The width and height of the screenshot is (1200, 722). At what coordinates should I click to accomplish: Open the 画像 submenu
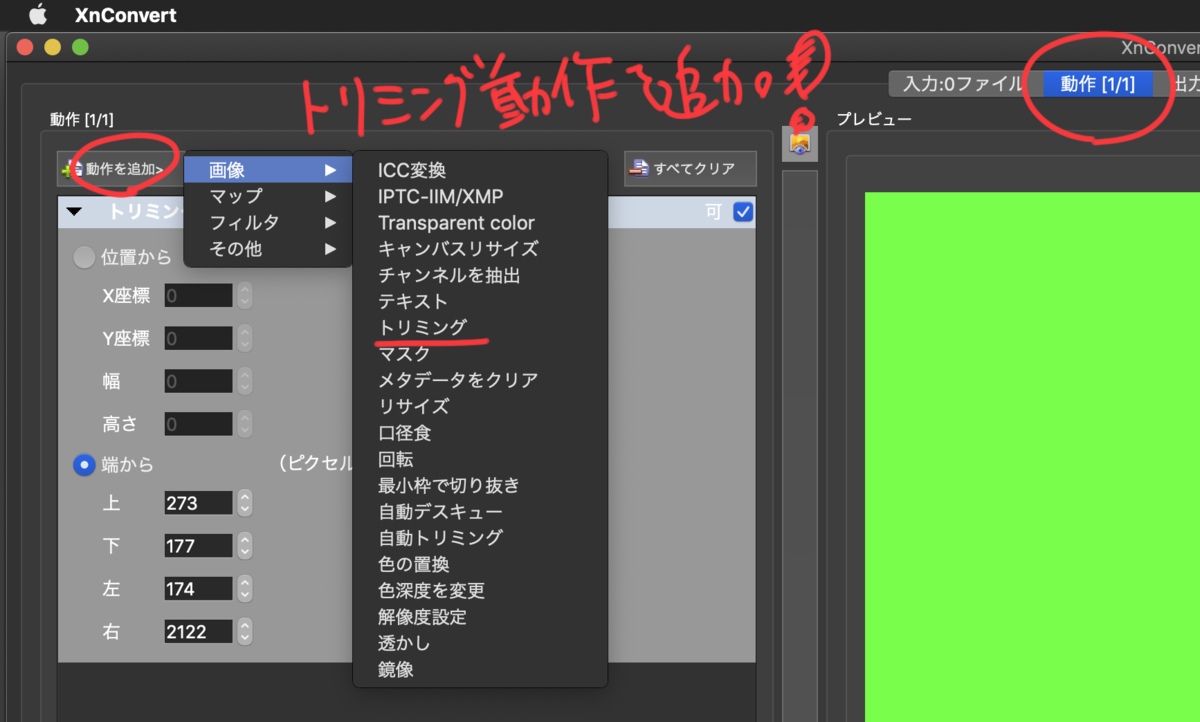(268, 171)
